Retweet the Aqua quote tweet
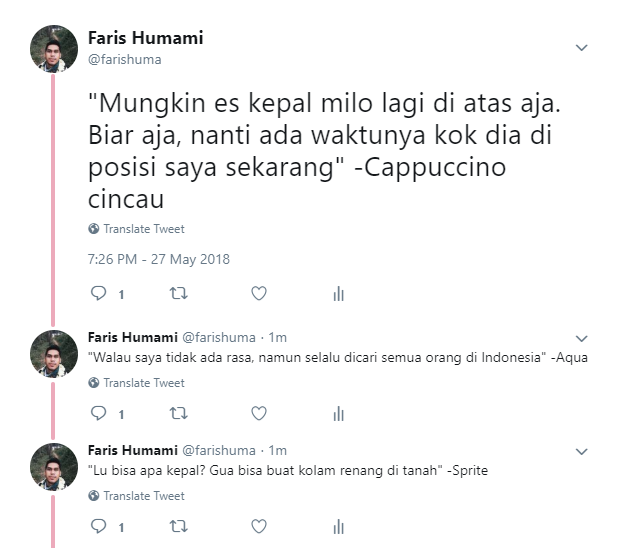This screenshot has height=548, width=624. pos(179,413)
